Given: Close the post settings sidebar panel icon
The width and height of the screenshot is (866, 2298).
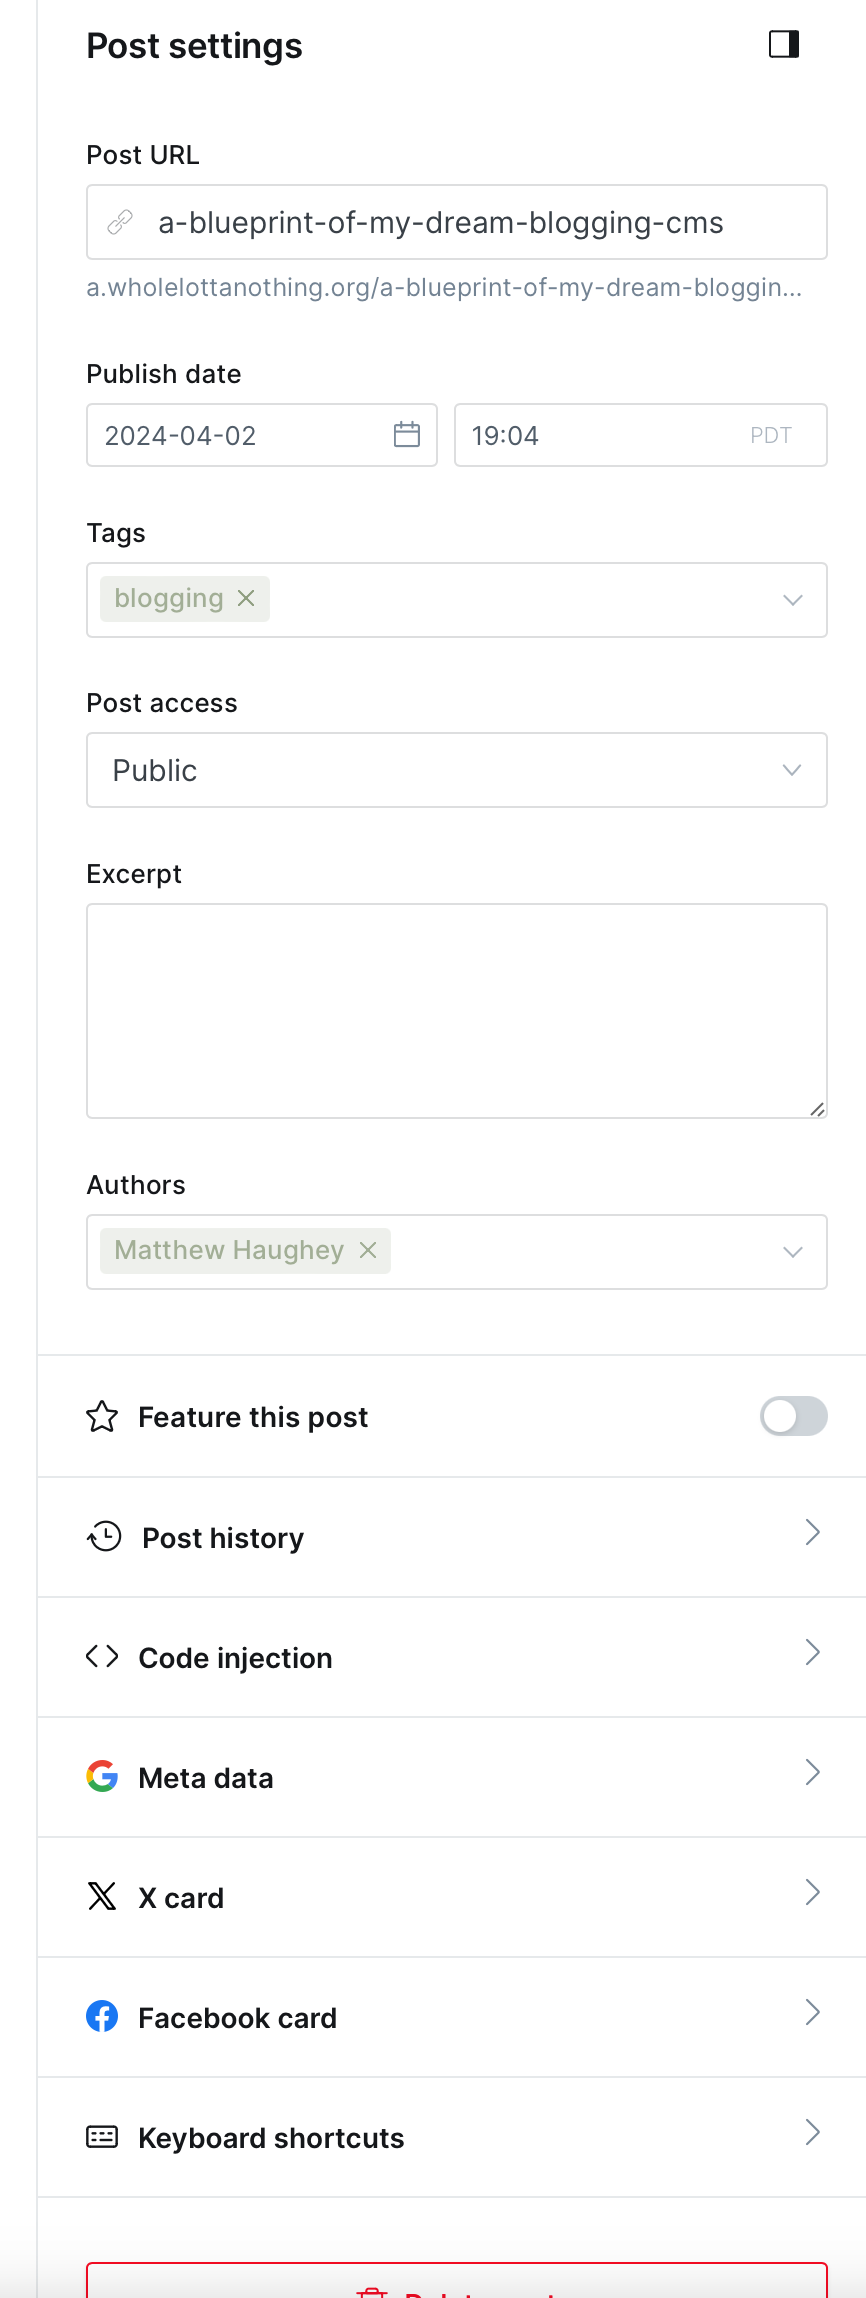Looking at the screenshot, I should (783, 44).
